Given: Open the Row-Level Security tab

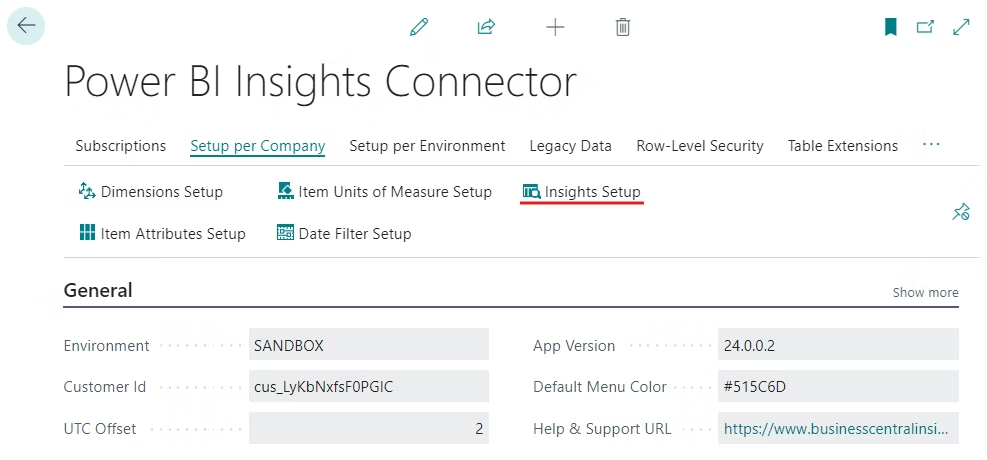Looking at the screenshot, I should pos(700,146).
